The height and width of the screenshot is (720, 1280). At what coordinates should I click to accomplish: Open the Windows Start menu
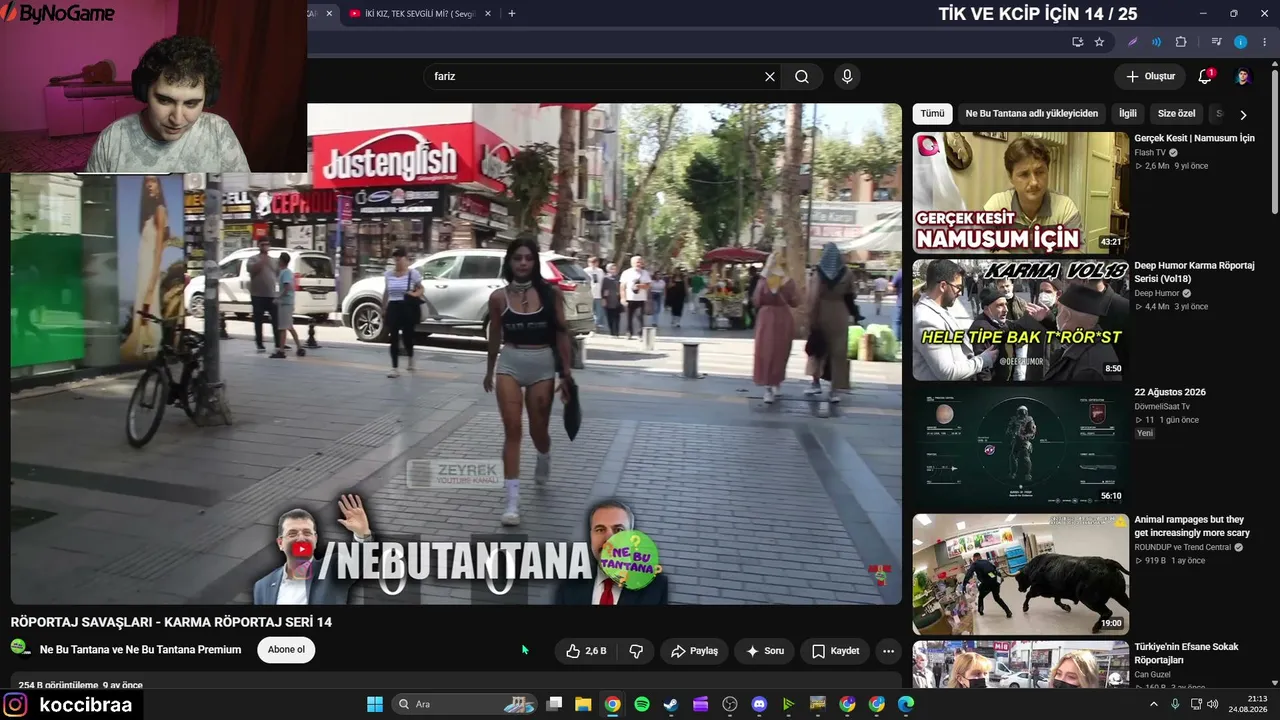(x=375, y=704)
